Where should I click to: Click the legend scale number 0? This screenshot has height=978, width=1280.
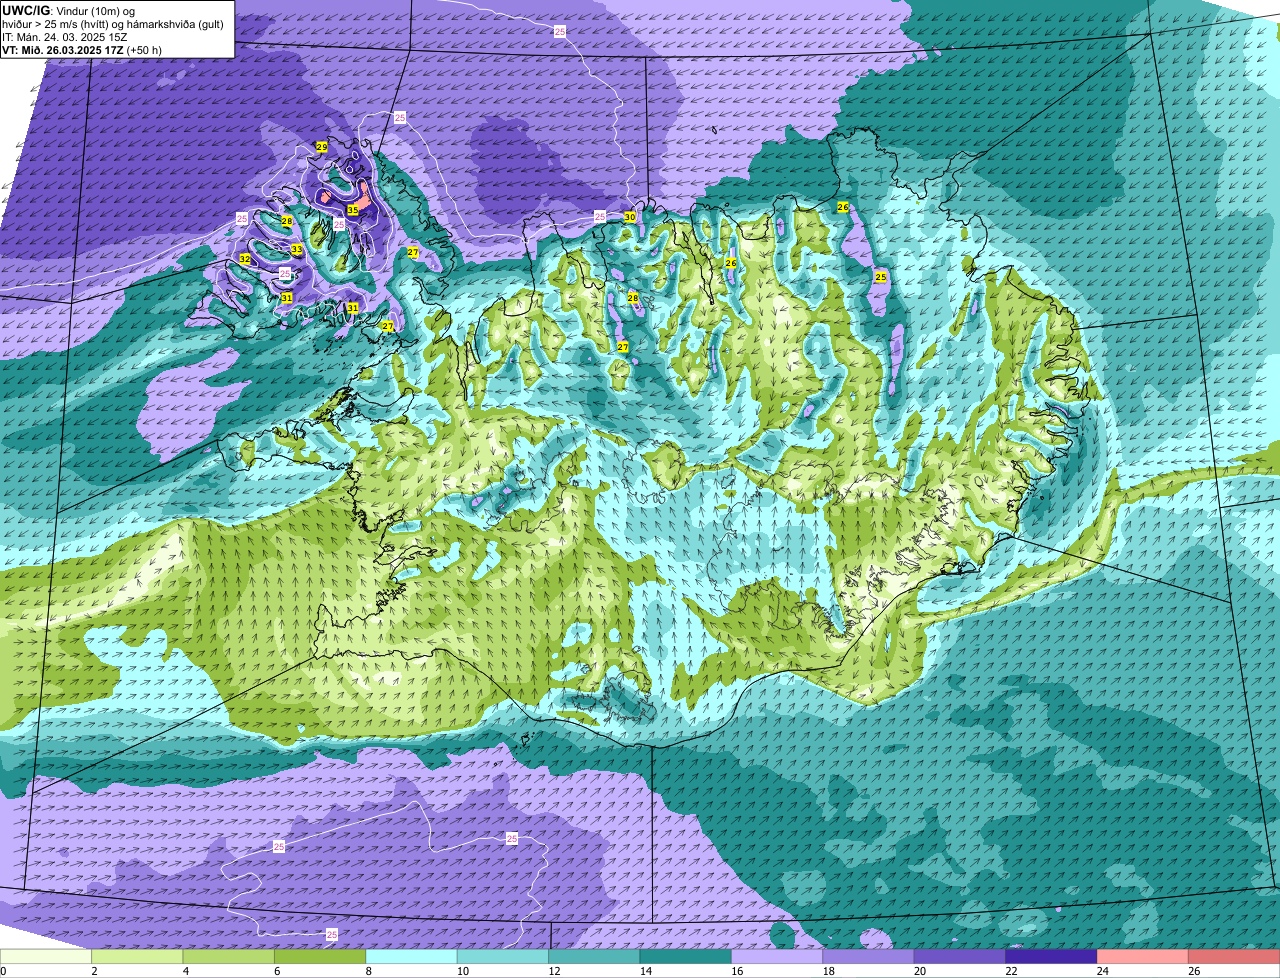point(3,971)
